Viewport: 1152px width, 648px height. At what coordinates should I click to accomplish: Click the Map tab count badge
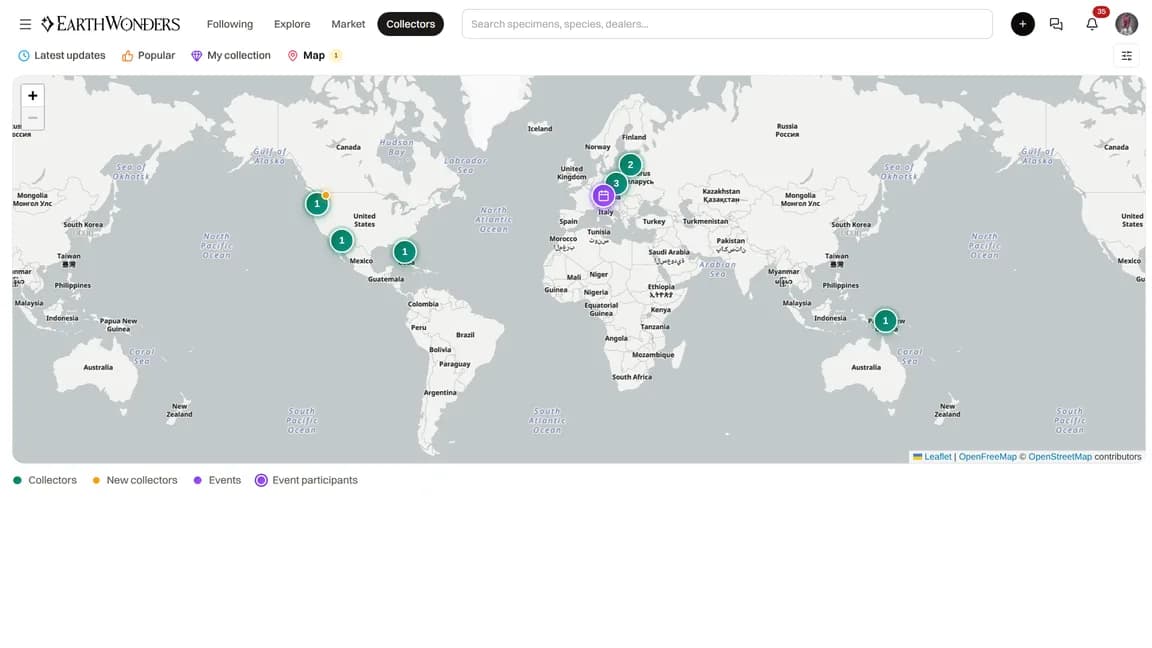pos(336,56)
